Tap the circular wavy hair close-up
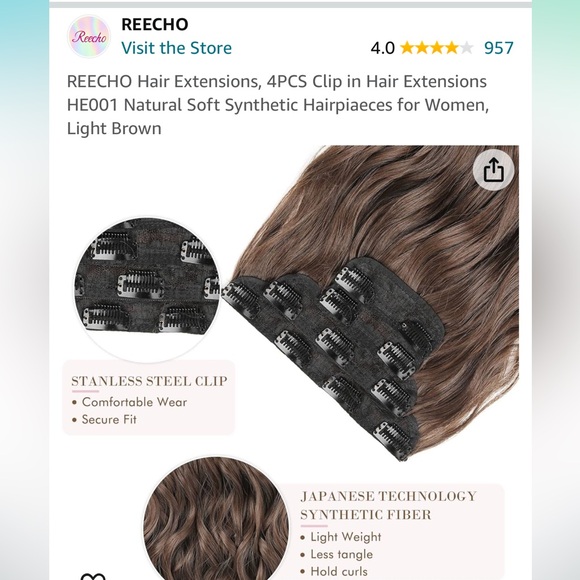 (x=216, y=519)
